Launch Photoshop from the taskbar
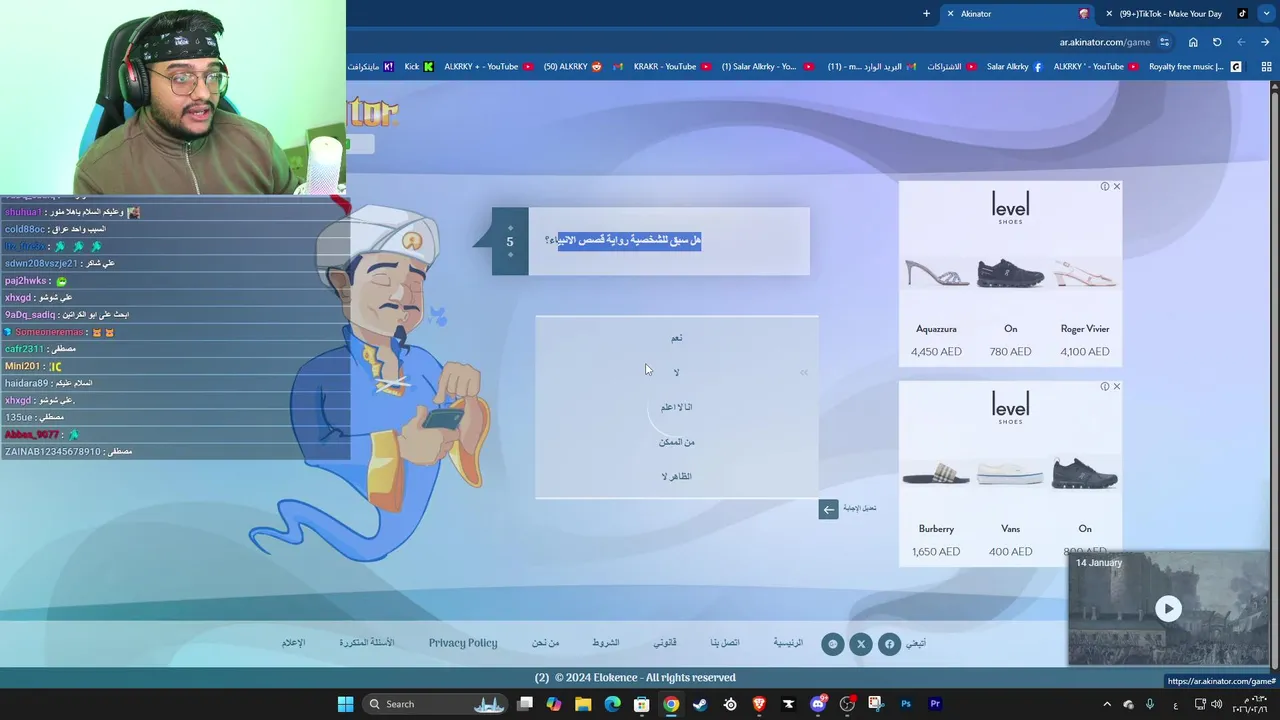 (906, 704)
